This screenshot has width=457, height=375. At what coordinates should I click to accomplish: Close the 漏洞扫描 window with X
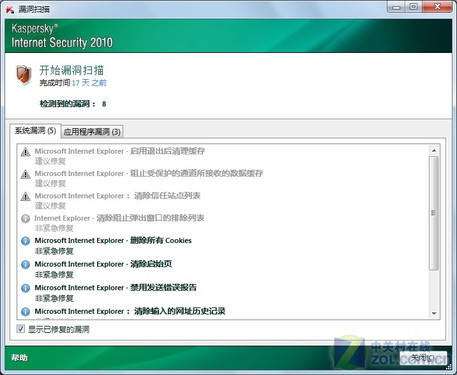click(x=437, y=7)
